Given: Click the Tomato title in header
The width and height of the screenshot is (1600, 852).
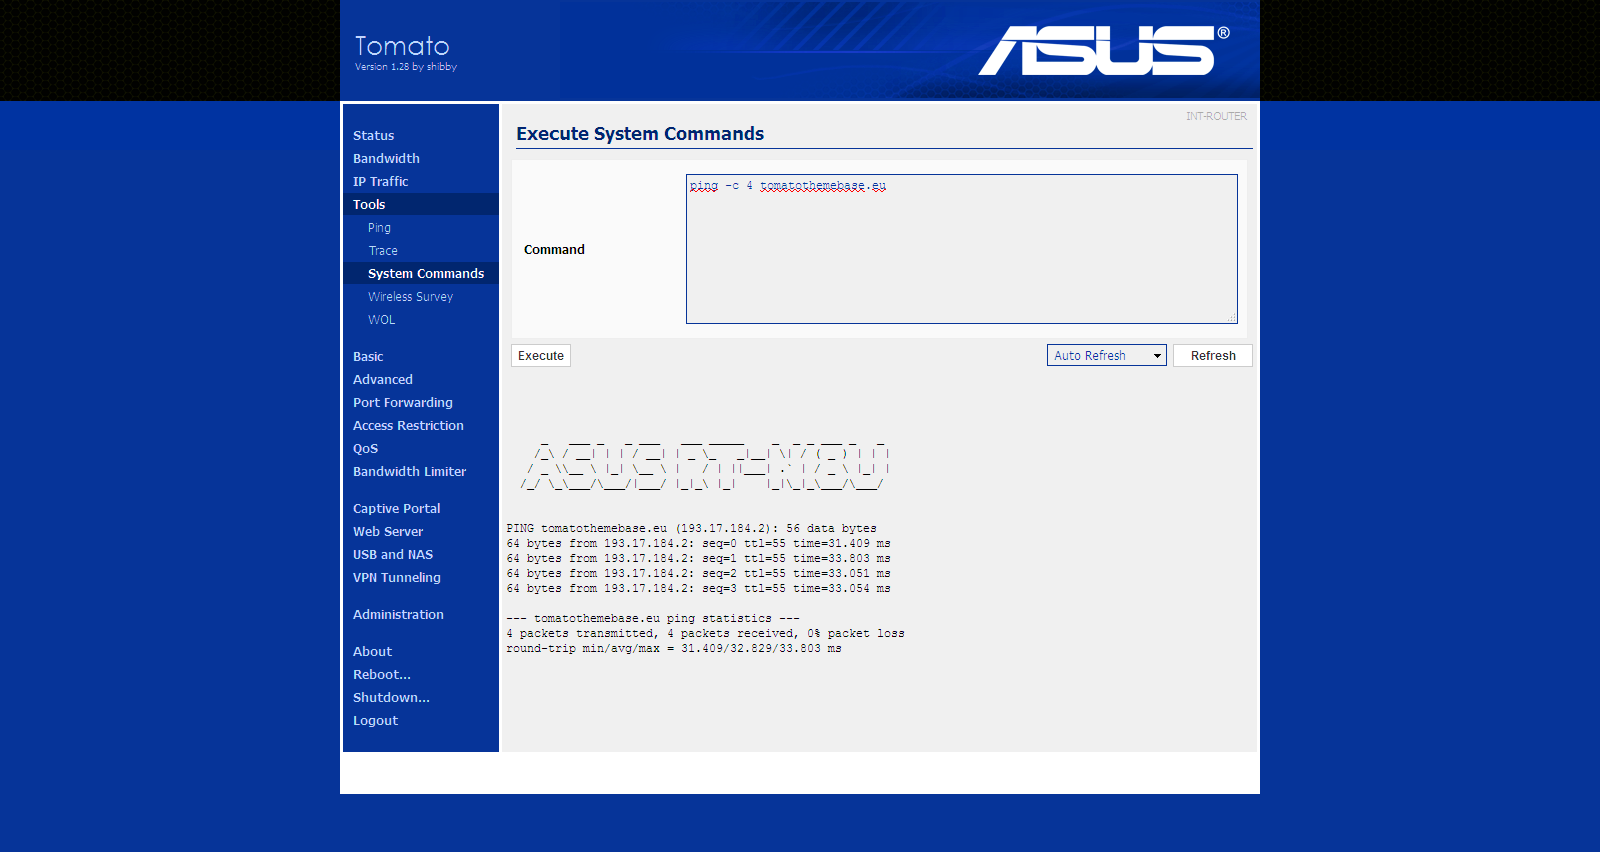Looking at the screenshot, I should (402, 46).
